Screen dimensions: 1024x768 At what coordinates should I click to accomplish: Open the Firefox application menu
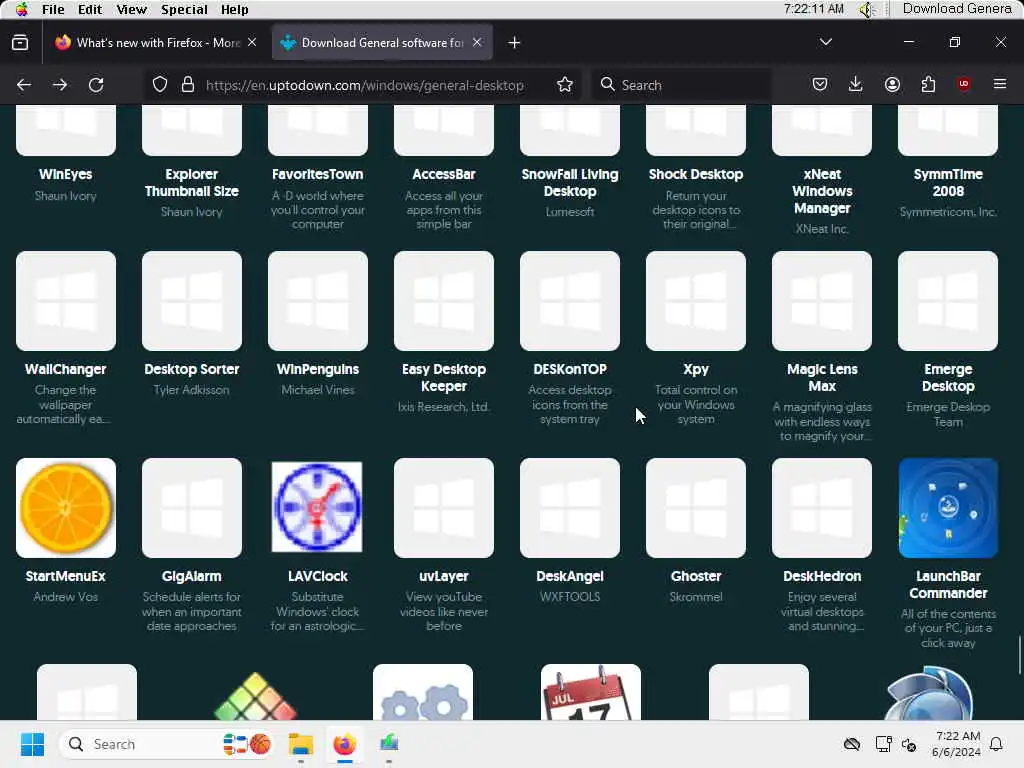coord(1000,84)
